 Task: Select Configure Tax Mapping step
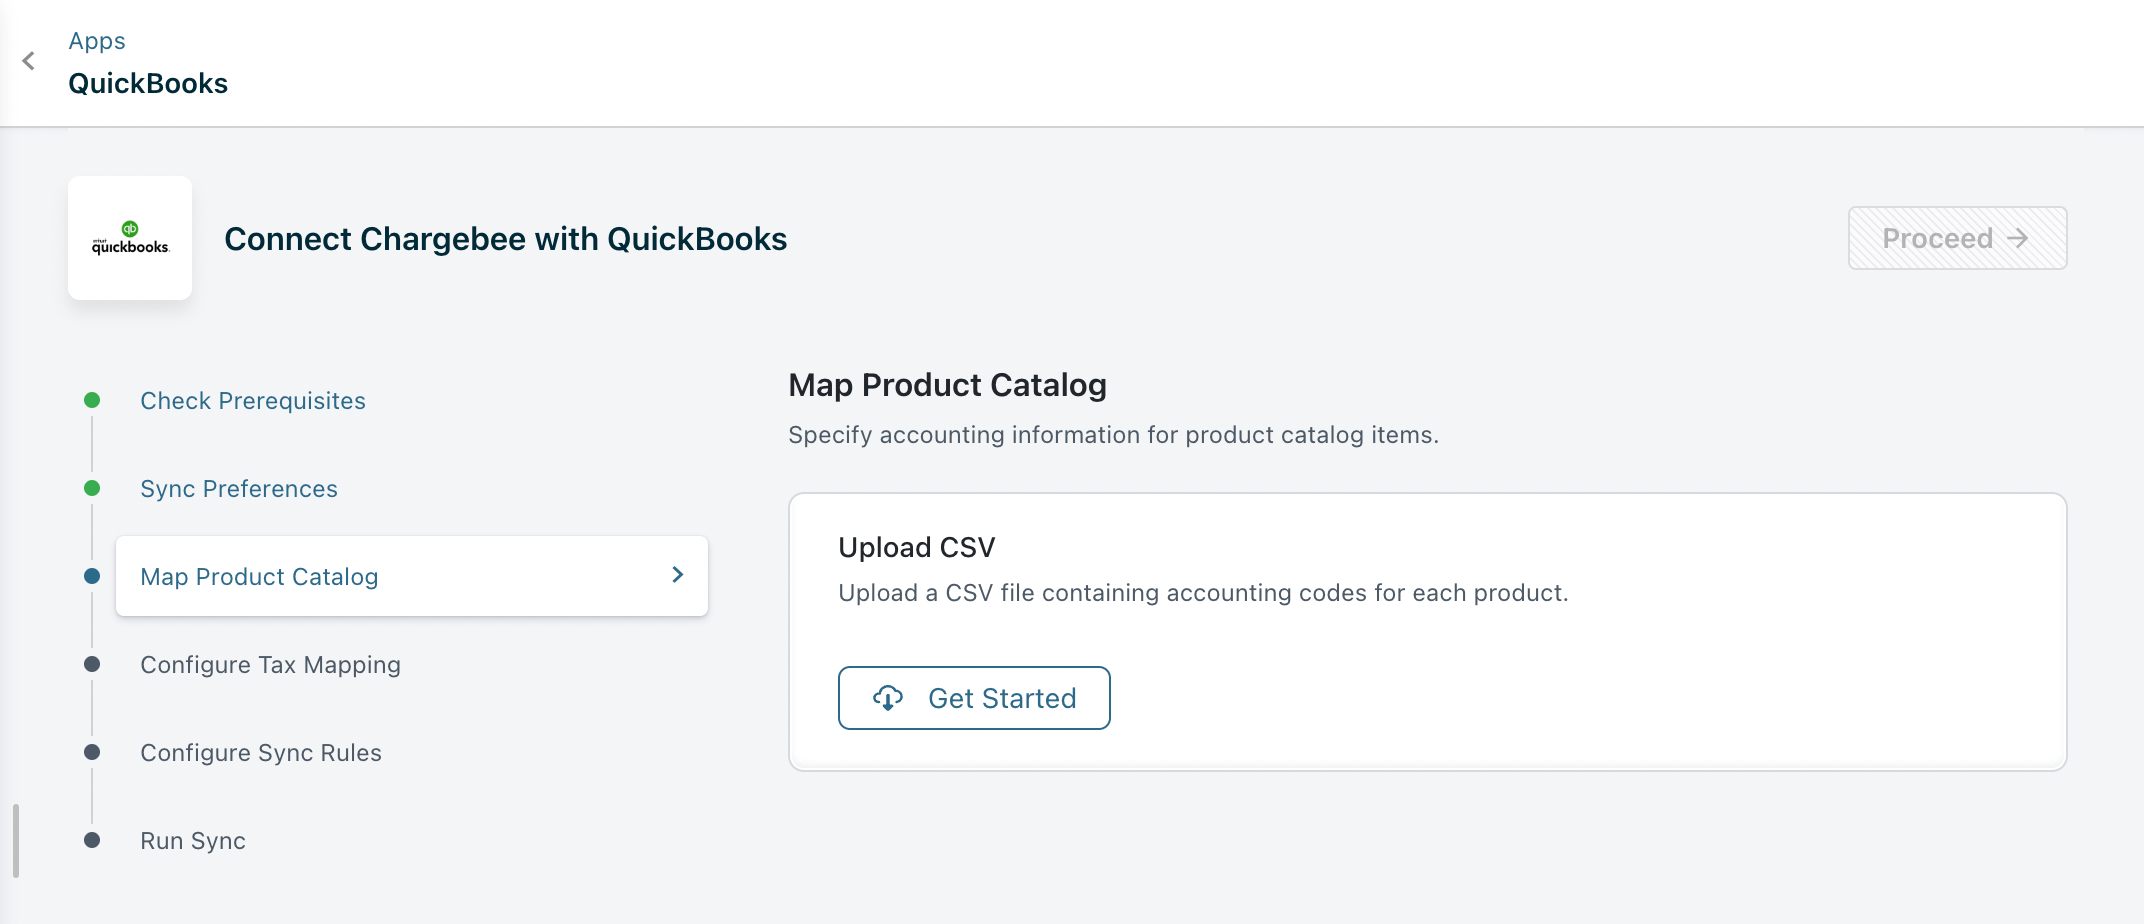tap(270, 665)
